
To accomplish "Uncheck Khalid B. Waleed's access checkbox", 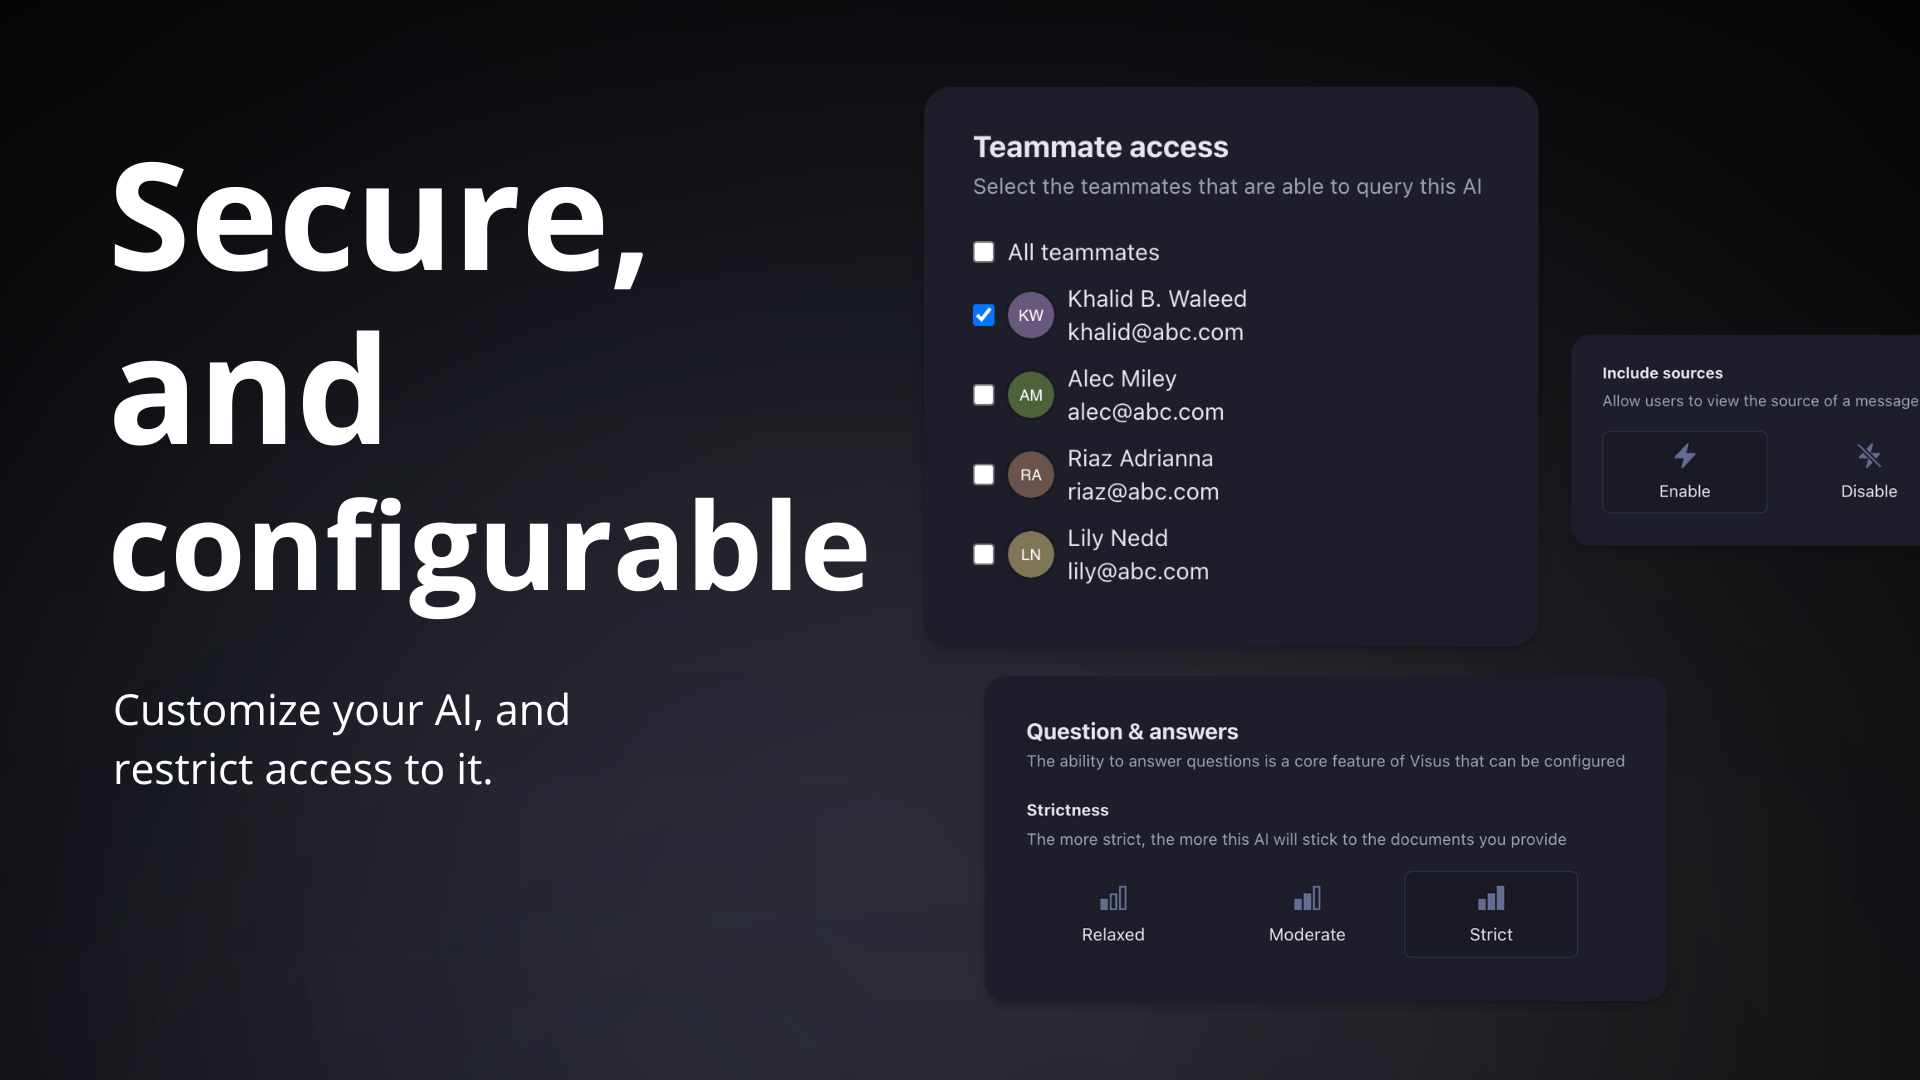I will click(984, 315).
